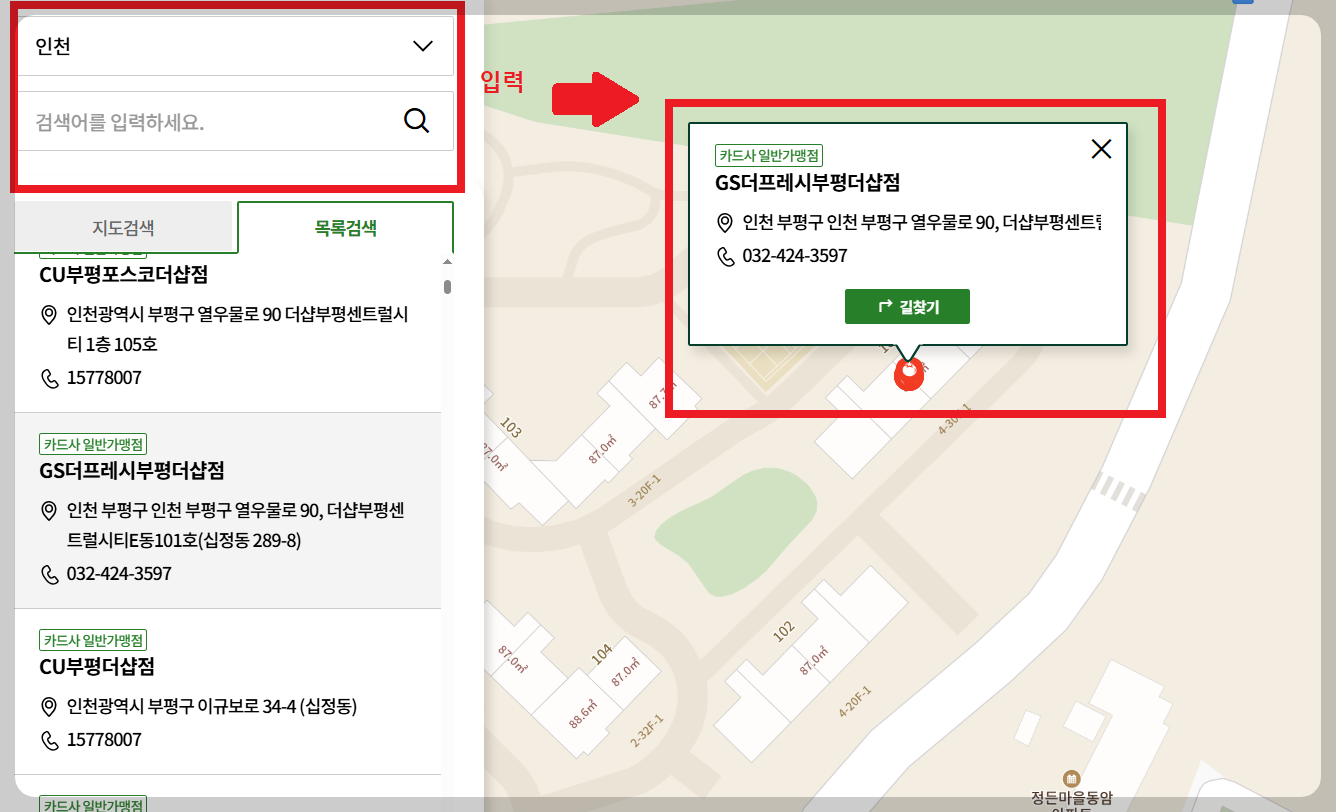This screenshot has height=812, width=1336.
Task: Click the list scrollbar thumb
Action: (x=447, y=287)
